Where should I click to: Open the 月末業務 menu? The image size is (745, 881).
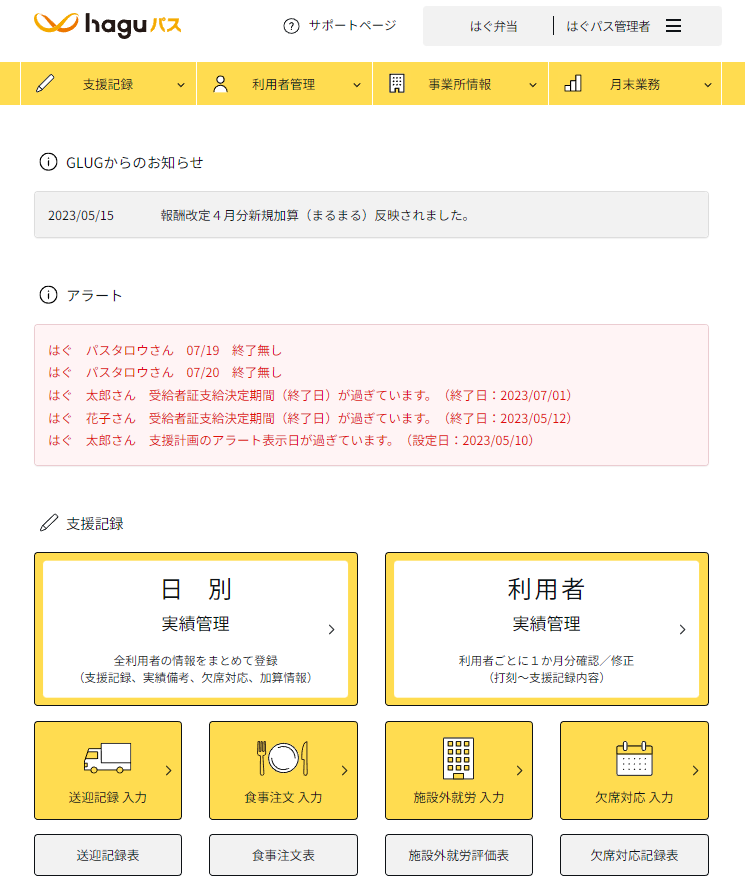point(635,85)
